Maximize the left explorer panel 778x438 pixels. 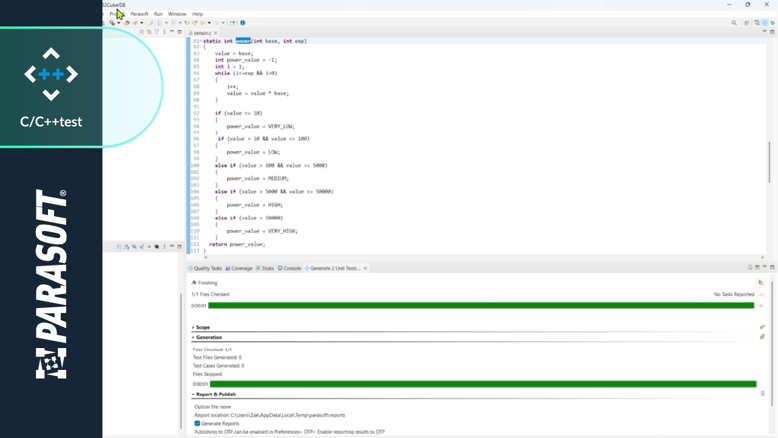coord(180,32)
